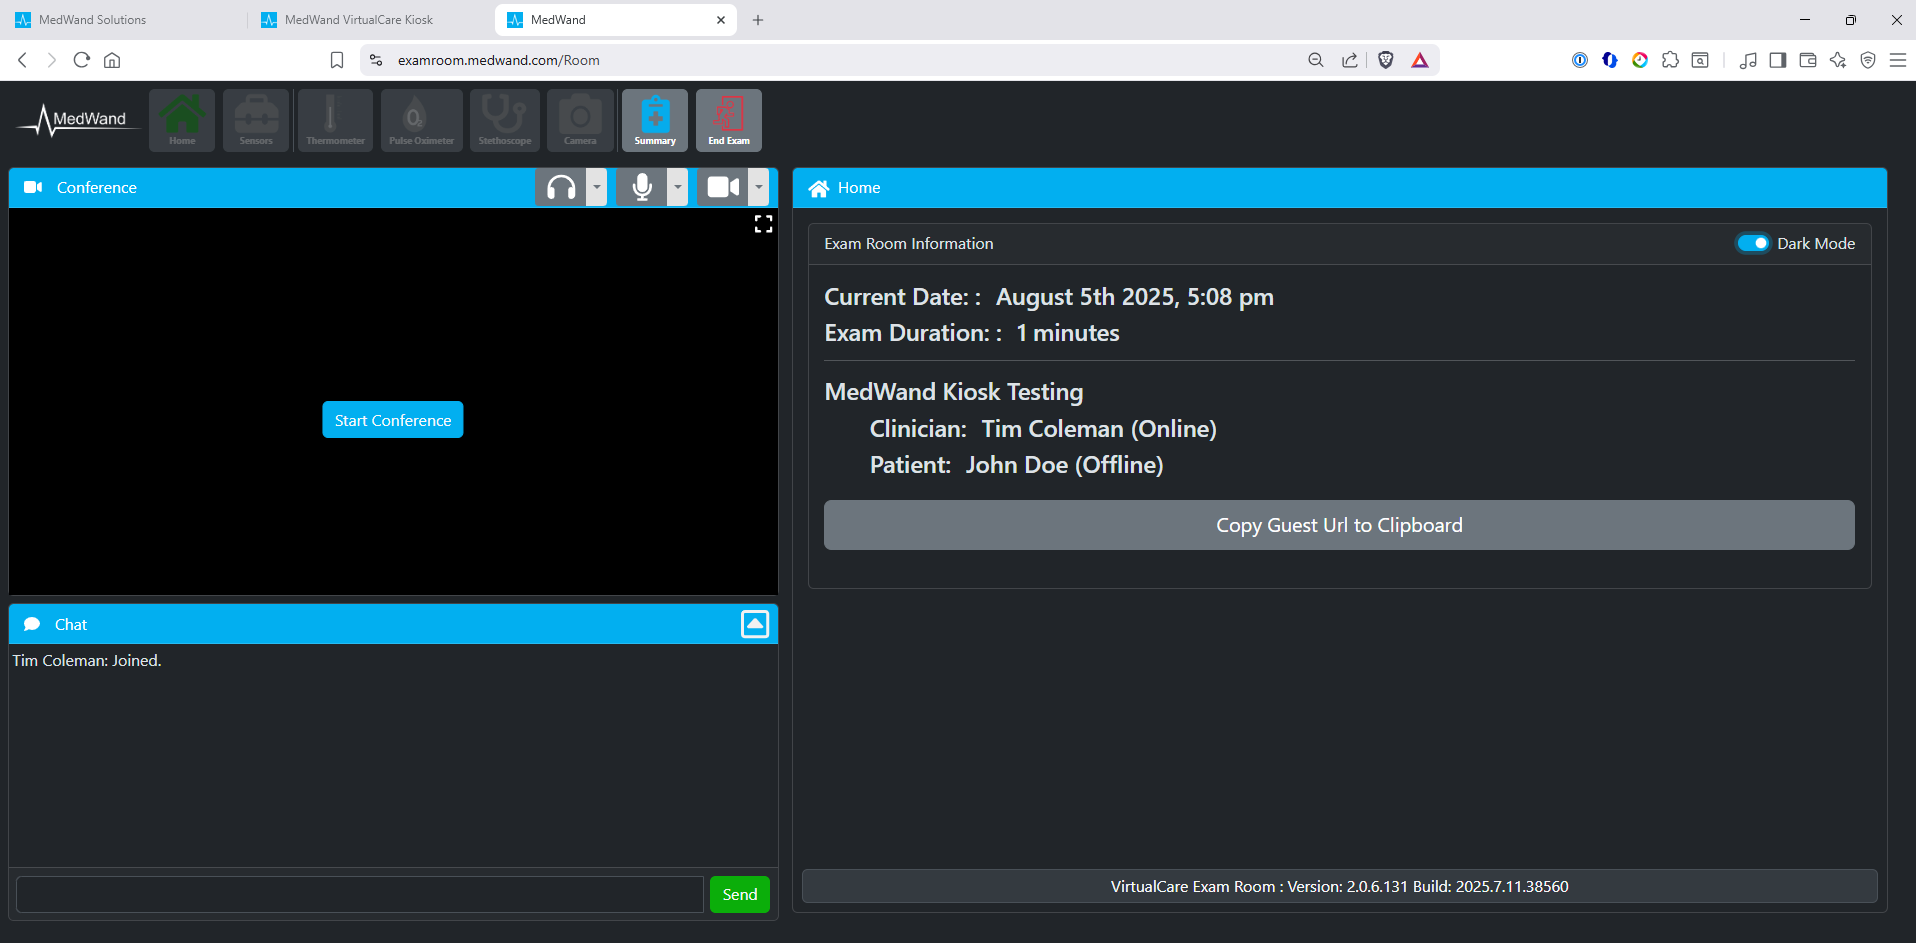Open the music playlist icon
The image size is (1916, 943).
(1748, 60)
